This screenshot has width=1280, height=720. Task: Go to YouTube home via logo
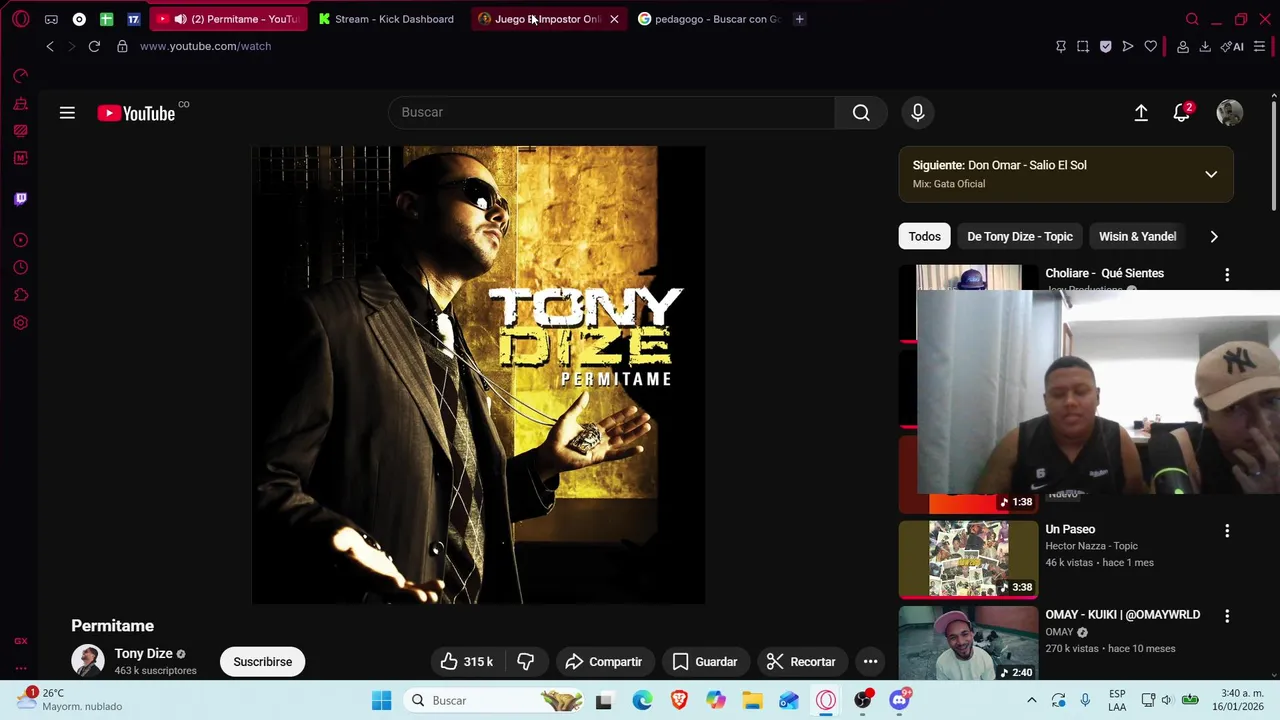pyautogui.click(x=137, y=113)
